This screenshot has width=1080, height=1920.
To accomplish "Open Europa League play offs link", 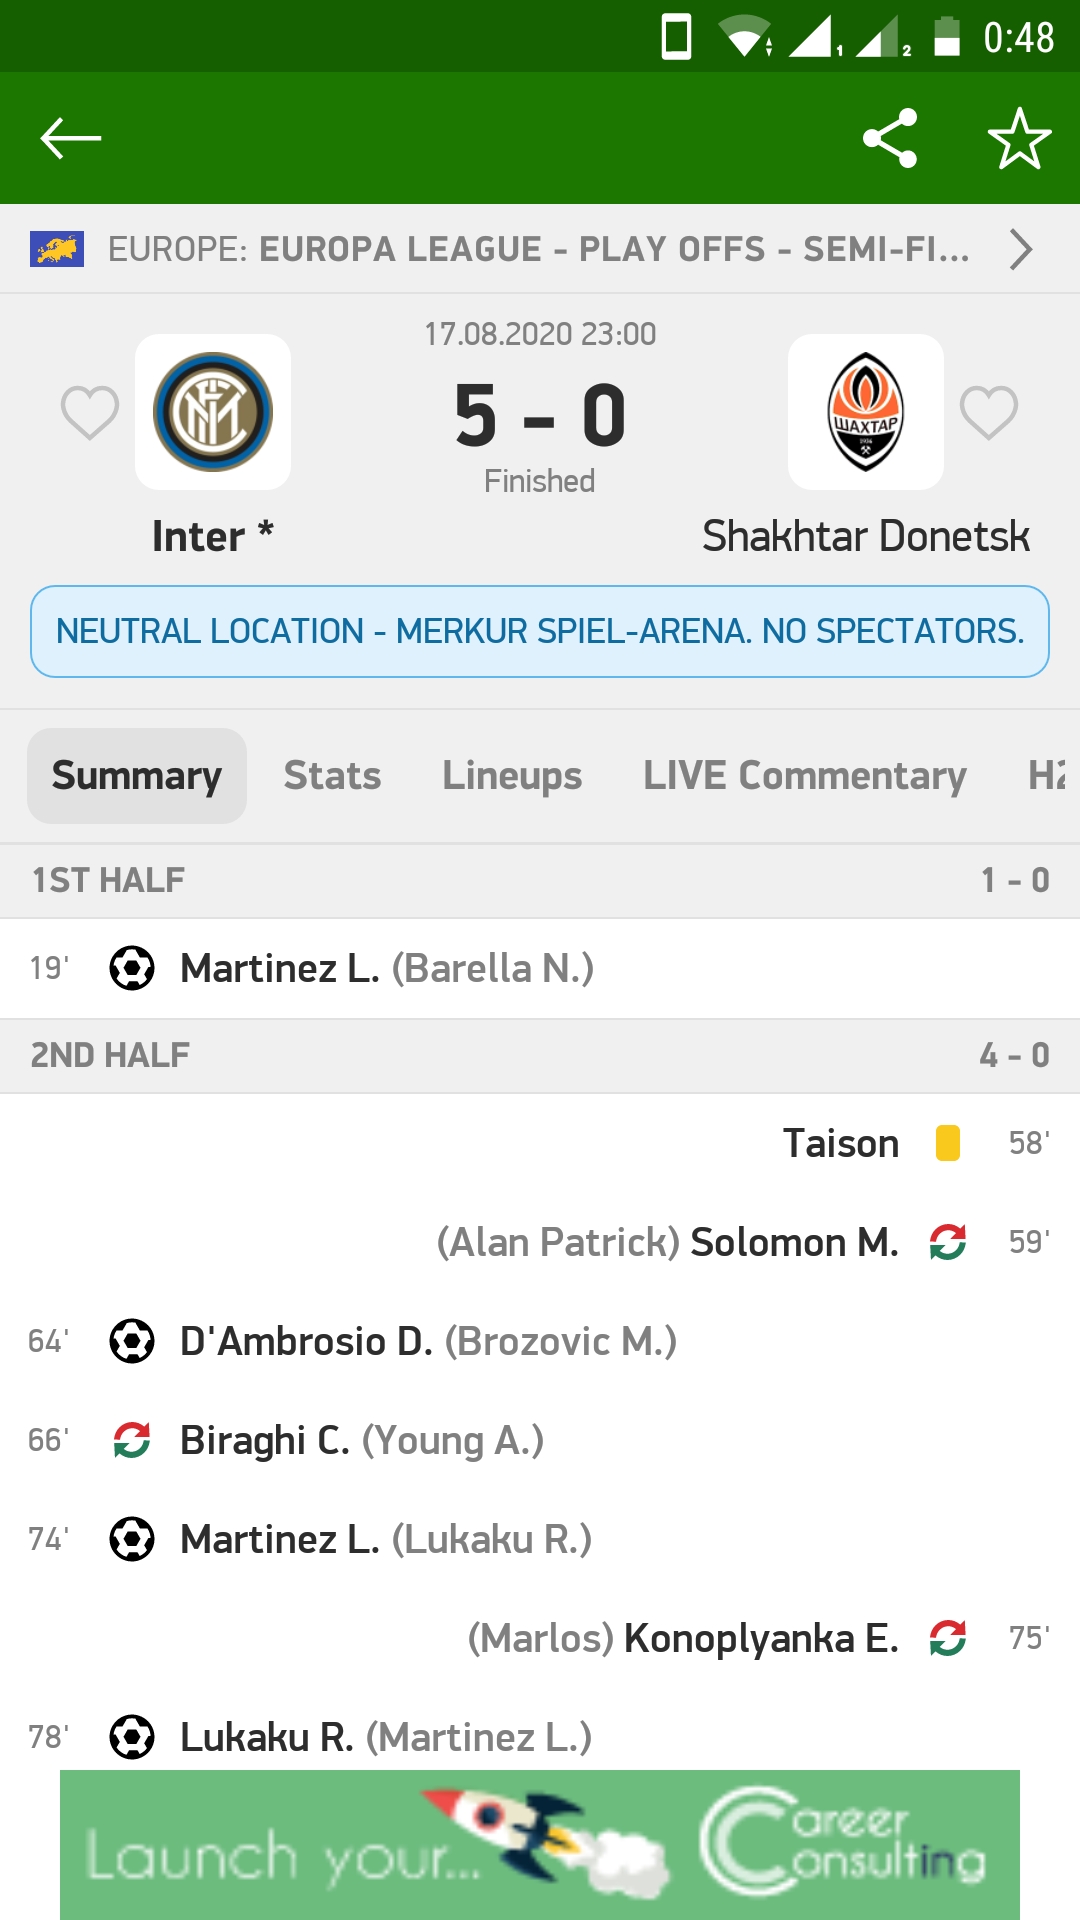I will click(x=538, y=249).
